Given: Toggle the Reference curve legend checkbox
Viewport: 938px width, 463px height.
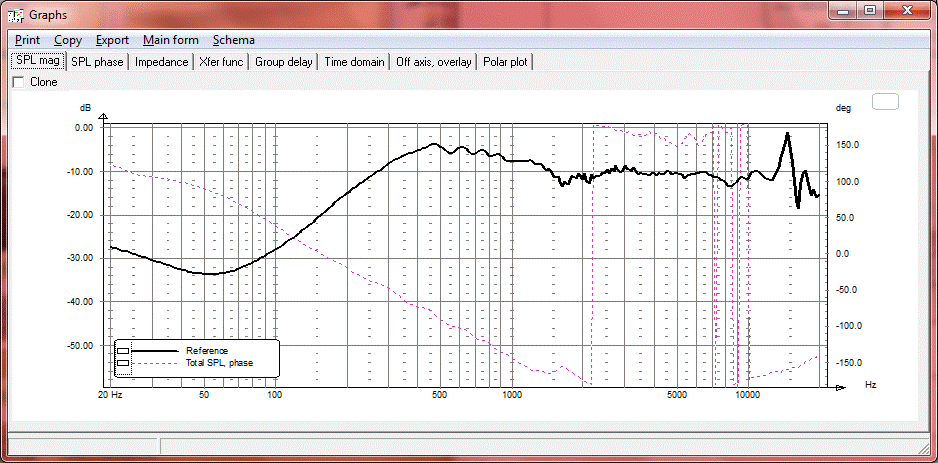Looking at the screenshot, I should (x=123, y=351).
